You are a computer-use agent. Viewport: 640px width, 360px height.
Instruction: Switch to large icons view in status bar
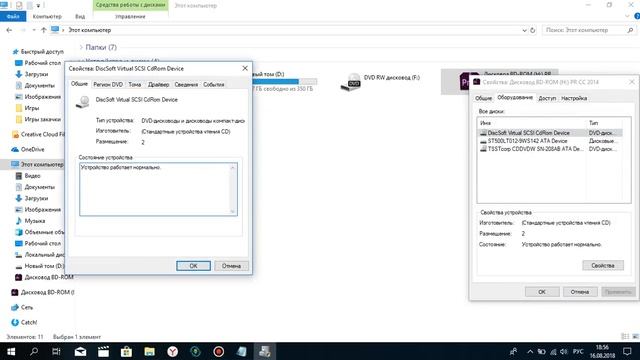pos(635,337)
